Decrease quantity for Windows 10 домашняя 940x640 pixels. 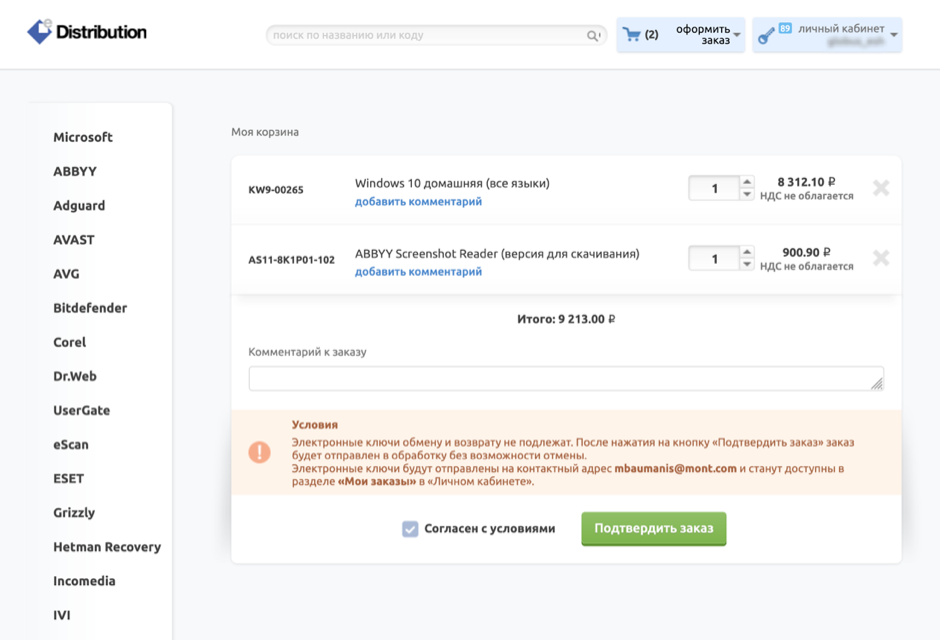(746, 194)
